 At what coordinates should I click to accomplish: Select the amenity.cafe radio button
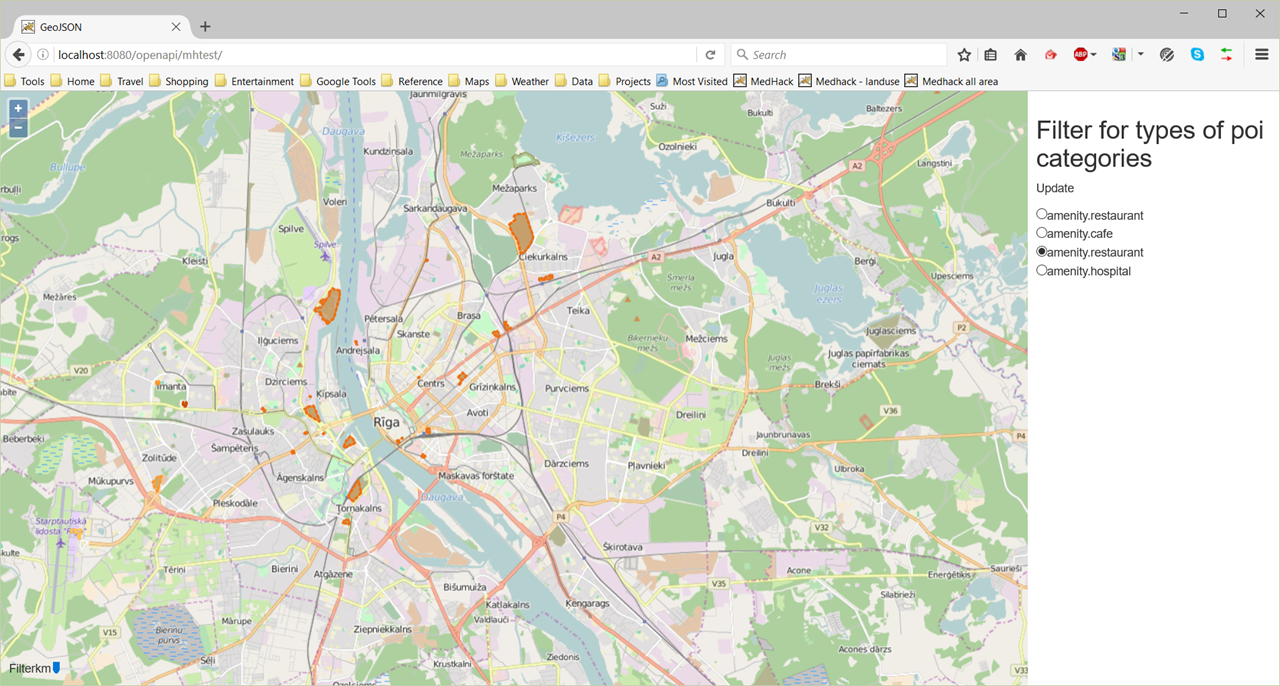pyautogui.click(x=1042, y=233)
